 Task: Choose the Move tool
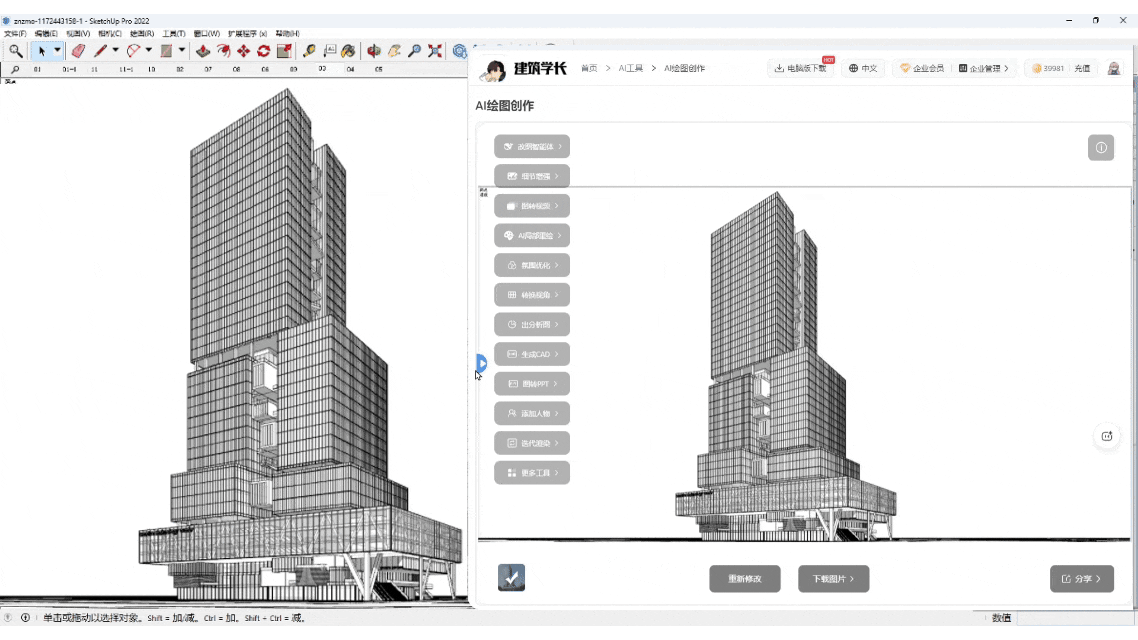point(243,51)
